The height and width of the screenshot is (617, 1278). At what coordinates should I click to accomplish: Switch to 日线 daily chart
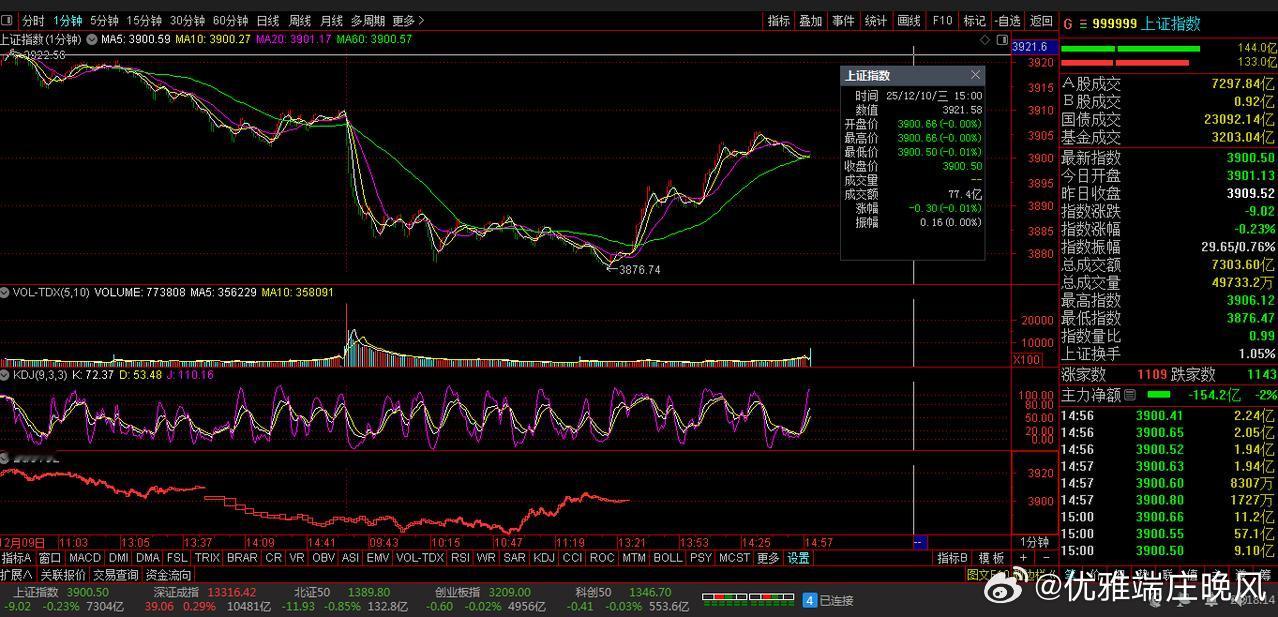268,20
